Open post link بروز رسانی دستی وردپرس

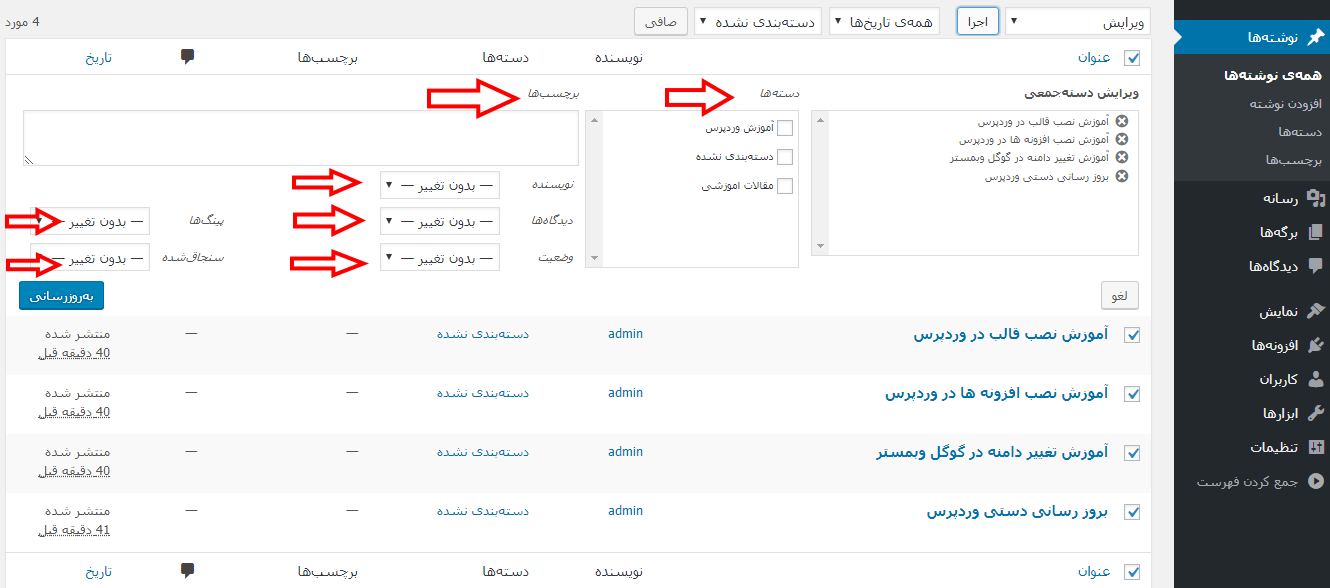click(x=1017, y=511)
